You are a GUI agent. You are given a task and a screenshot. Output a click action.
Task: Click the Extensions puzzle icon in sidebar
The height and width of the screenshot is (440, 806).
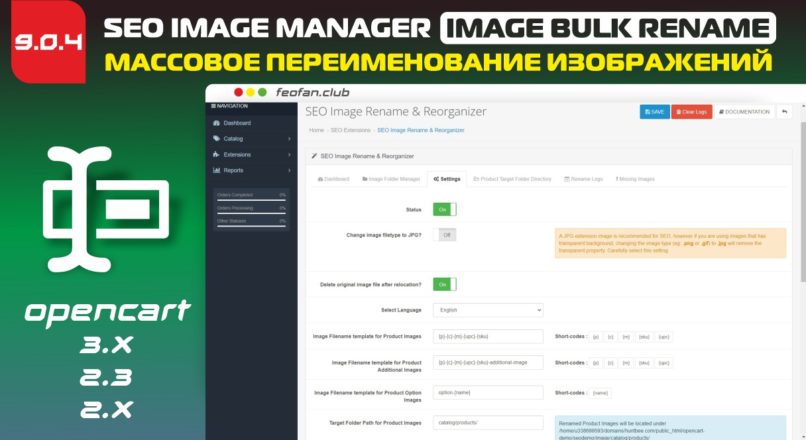click(216, 154)
